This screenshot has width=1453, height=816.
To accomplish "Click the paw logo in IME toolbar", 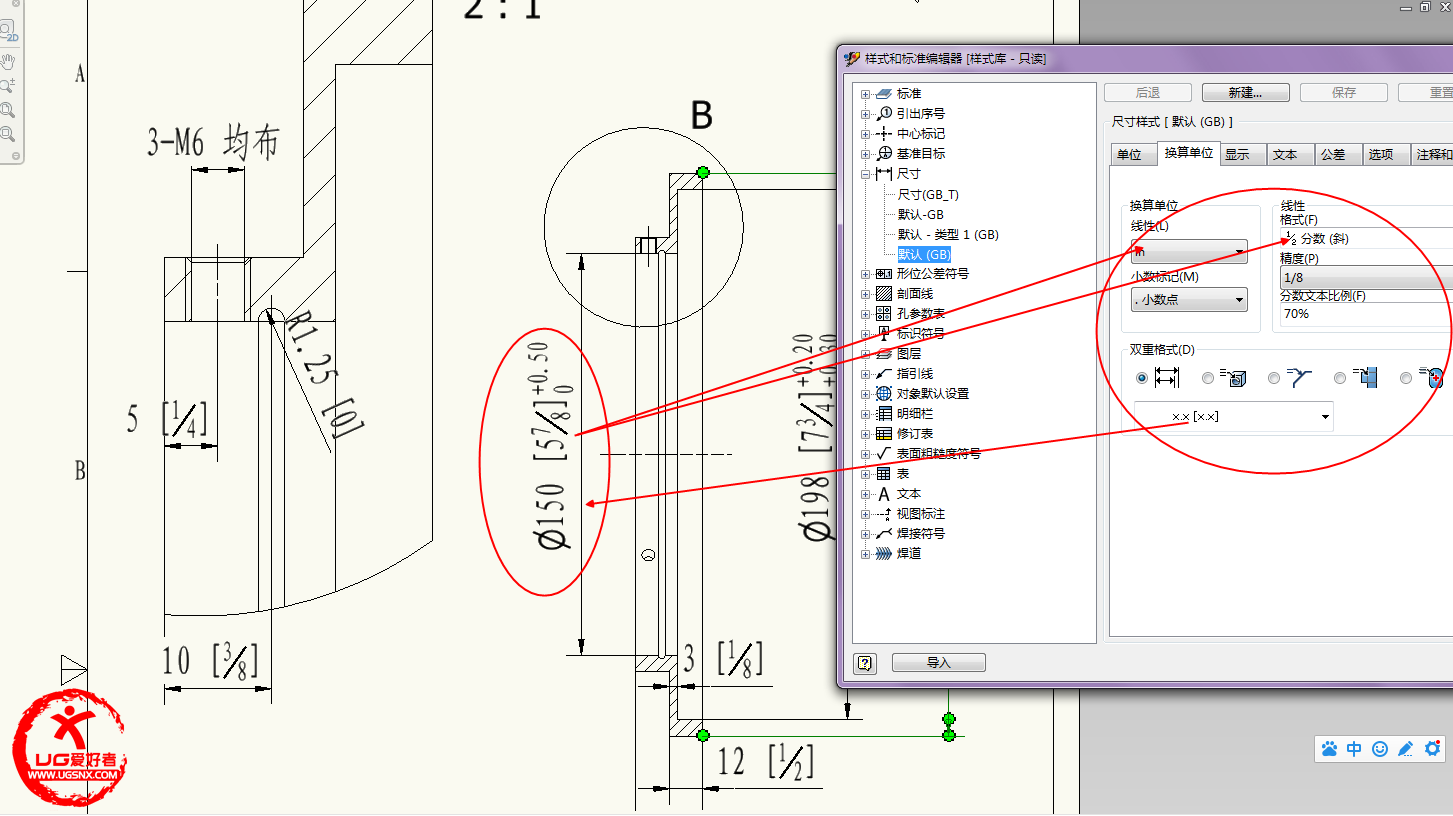I will tap(1329, 748).
